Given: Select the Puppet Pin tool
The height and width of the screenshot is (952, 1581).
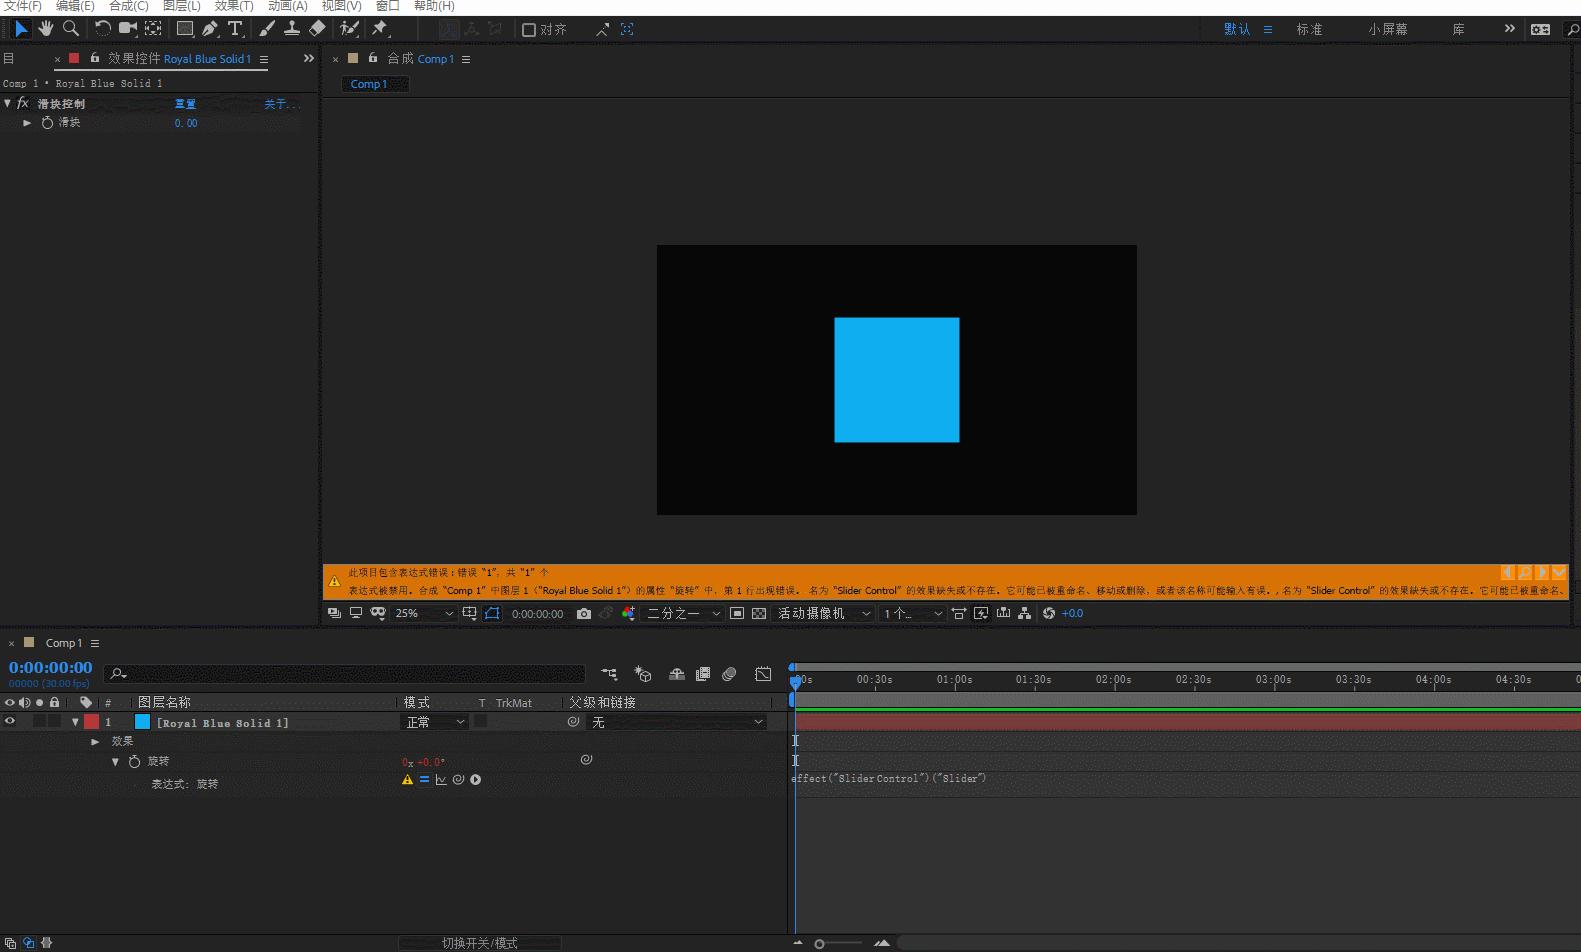Looking at the screenshot, I should (x=380, y=29).
